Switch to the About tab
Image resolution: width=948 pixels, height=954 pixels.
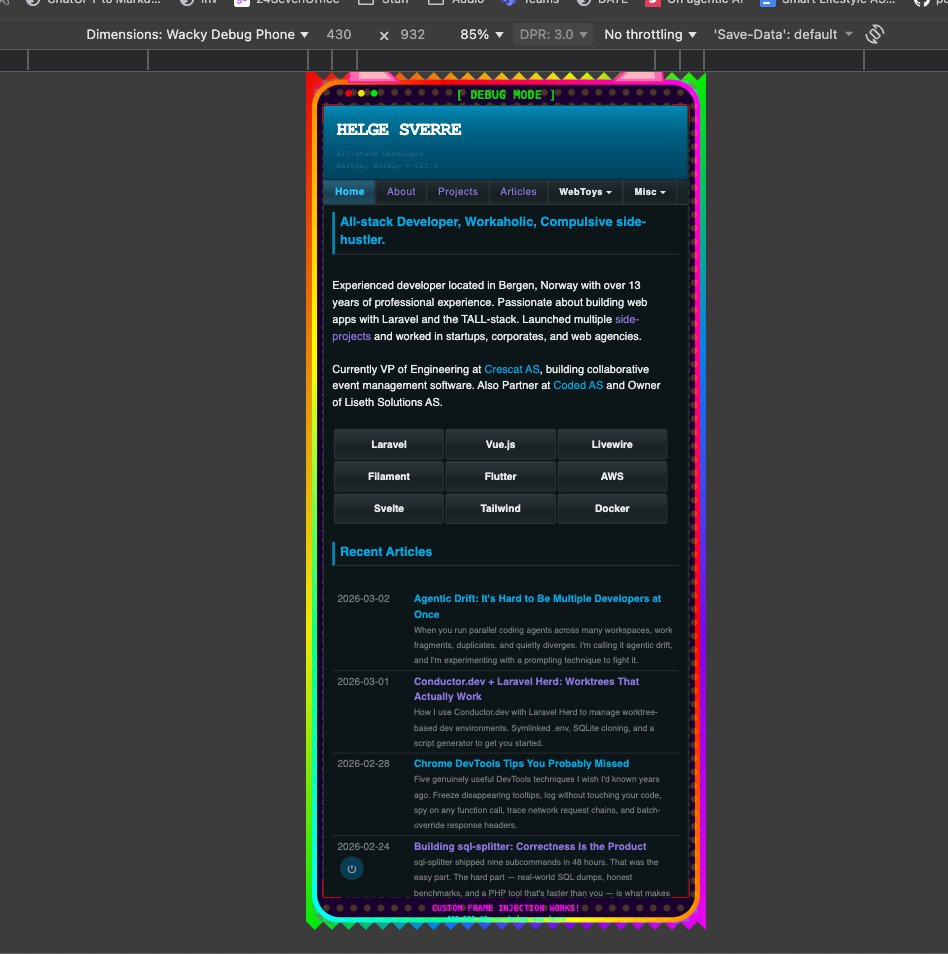coord(400,191)
